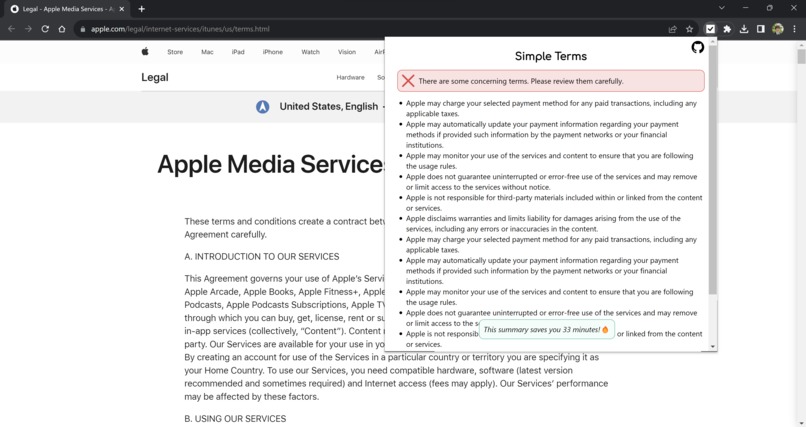Open a new tab with the plus button

pos(141,9)
